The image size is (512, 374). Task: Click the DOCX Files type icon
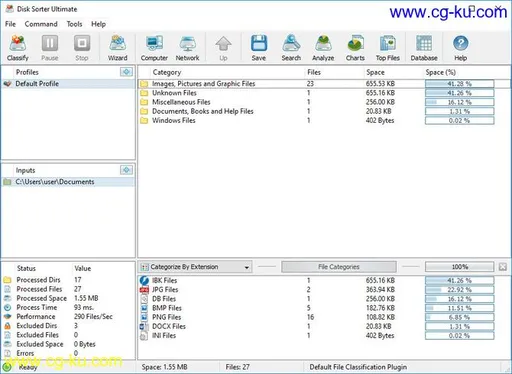tap(144, 326)
